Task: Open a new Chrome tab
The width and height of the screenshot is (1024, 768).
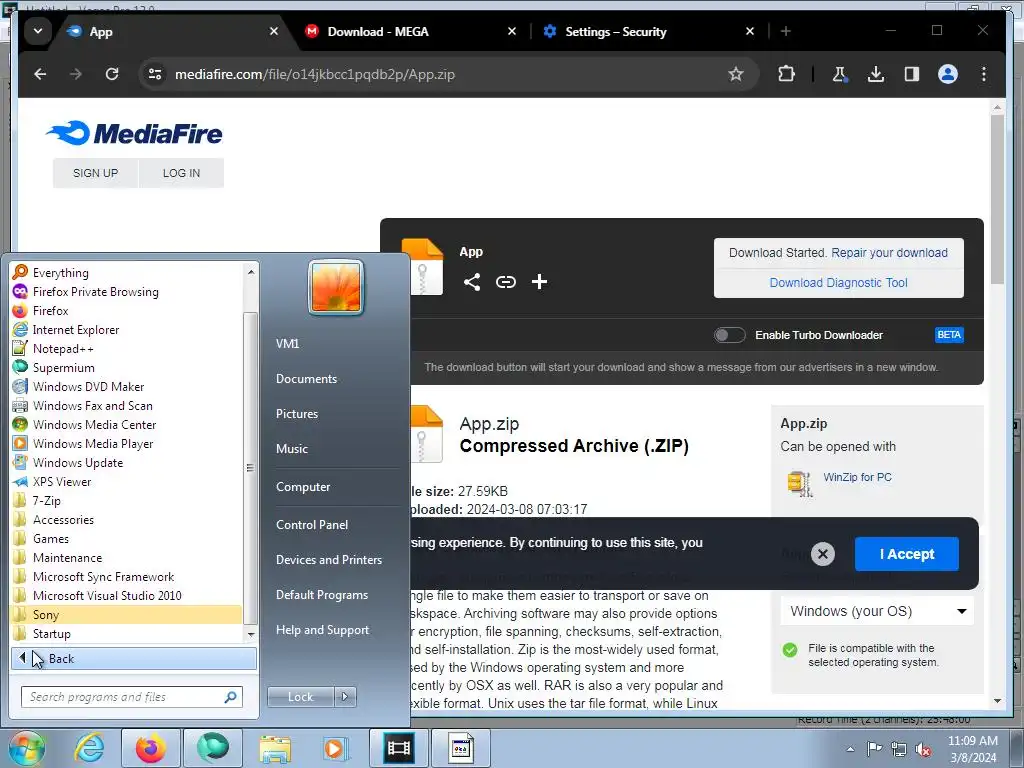Action: pyautogui.click(x=786, y=31)
